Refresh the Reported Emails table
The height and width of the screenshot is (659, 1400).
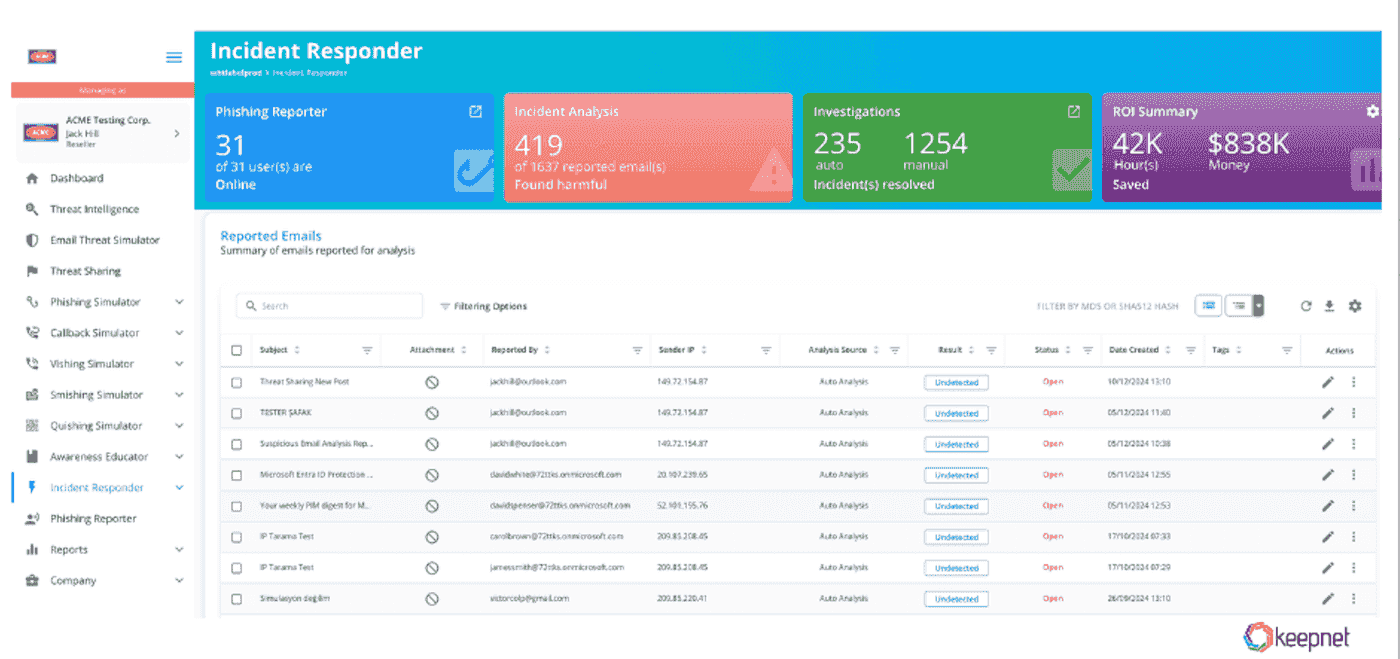[1306, 306]
